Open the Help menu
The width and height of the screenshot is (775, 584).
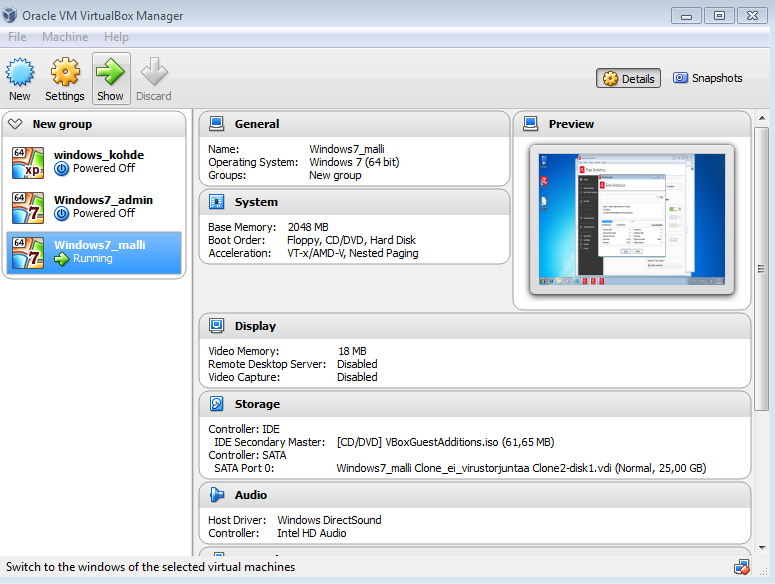(x=116, y=37)
